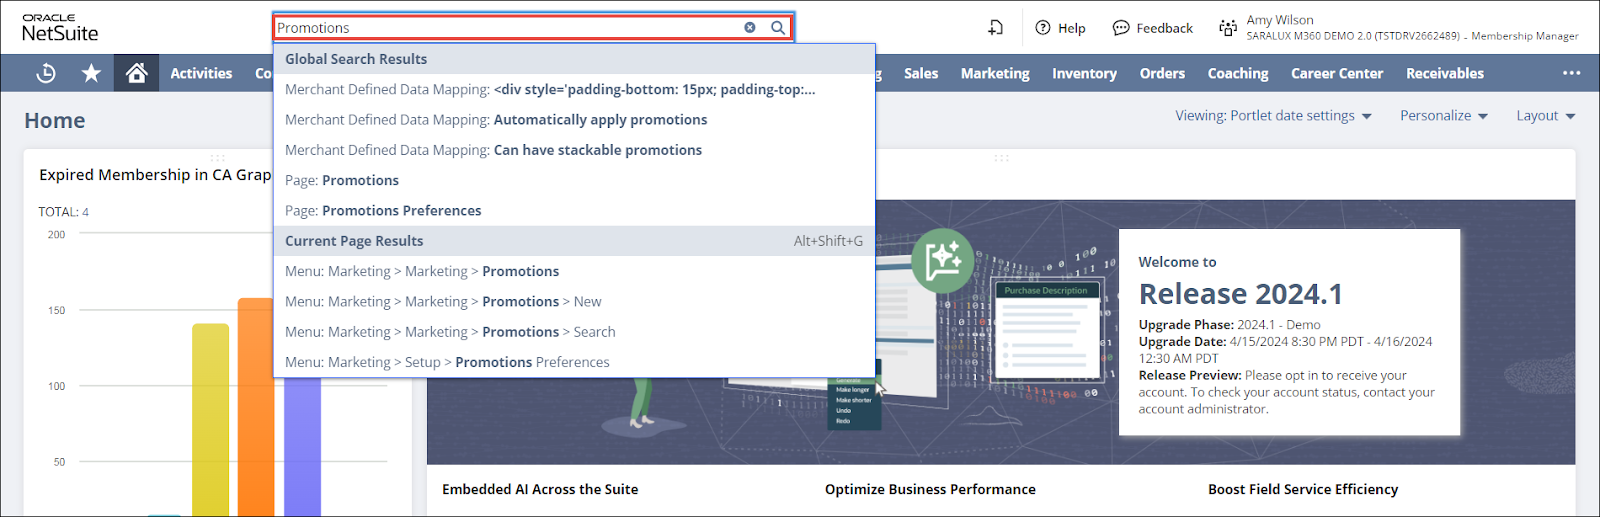Show more menus with ellipsis icon
The image size is (1600, 517).
(1571, 73)
